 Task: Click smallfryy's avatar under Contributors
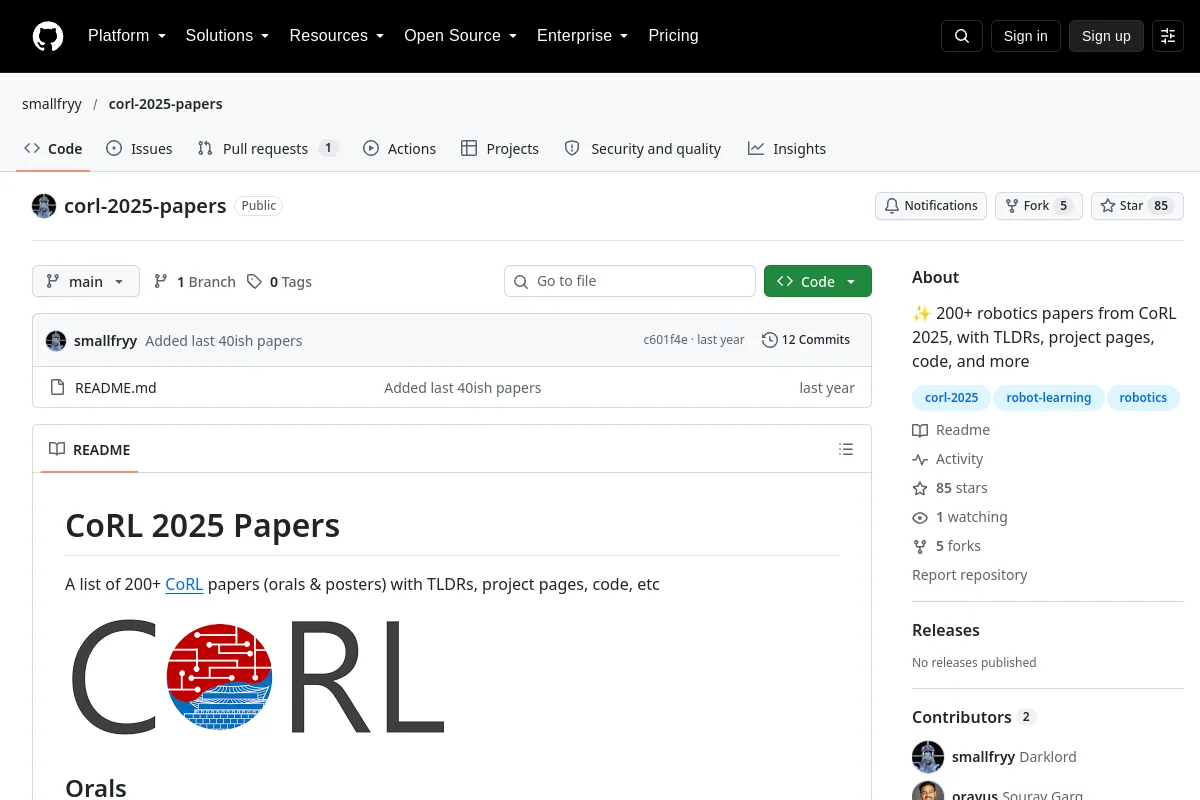pyautogui.click(x=928, y=757)
